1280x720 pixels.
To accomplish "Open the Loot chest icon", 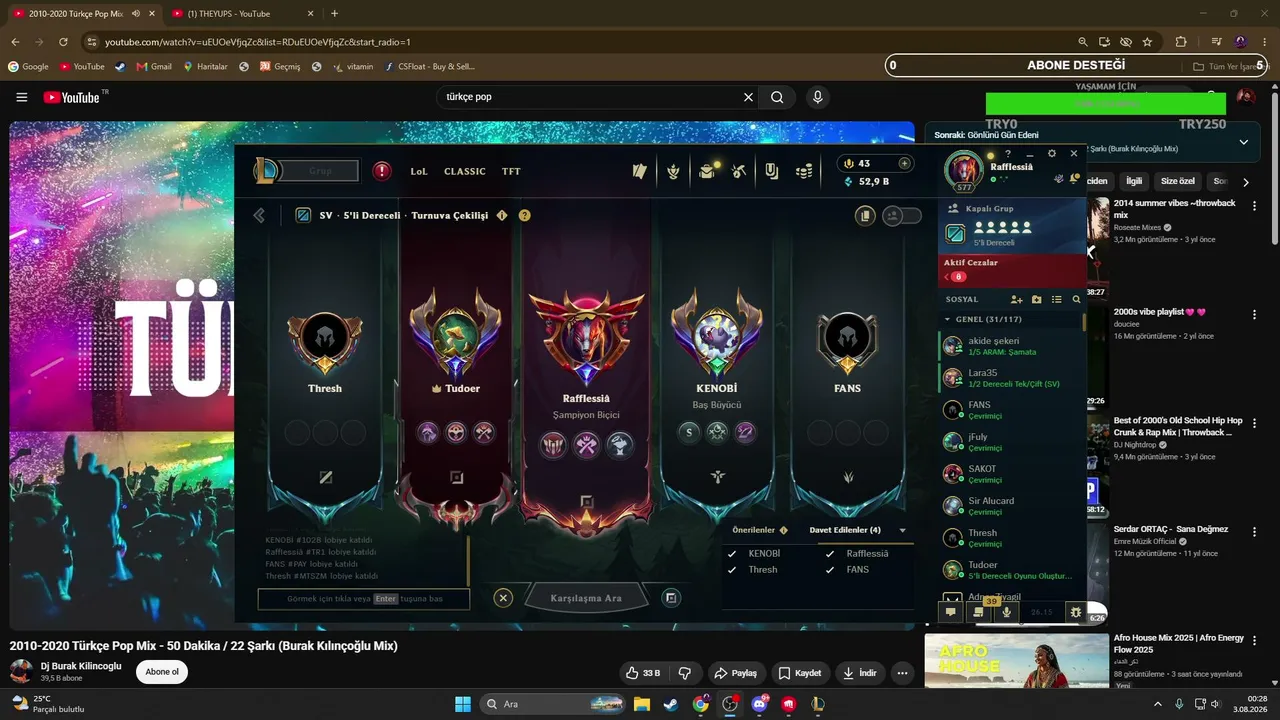I will point(707,171).
